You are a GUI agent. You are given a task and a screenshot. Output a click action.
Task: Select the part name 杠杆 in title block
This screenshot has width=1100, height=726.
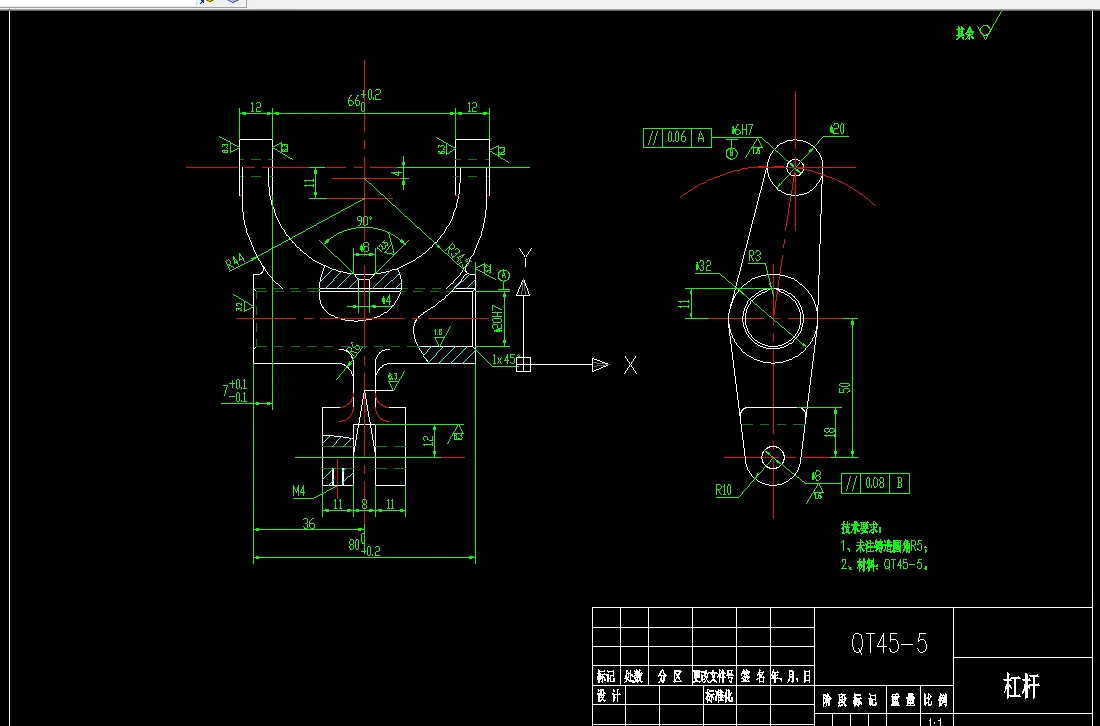coord(1021,687)
